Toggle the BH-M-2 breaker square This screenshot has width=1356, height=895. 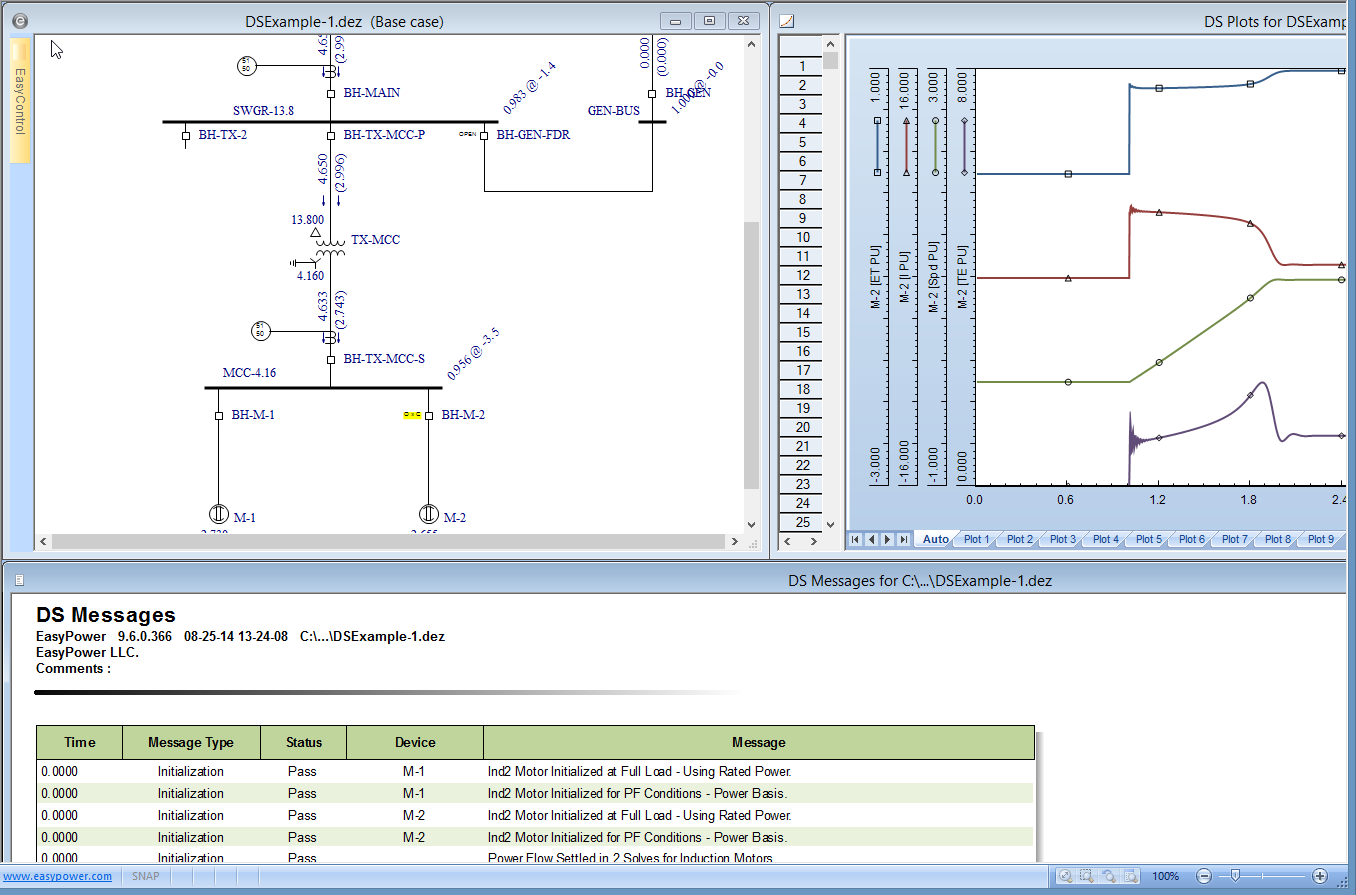click(429, 415)
